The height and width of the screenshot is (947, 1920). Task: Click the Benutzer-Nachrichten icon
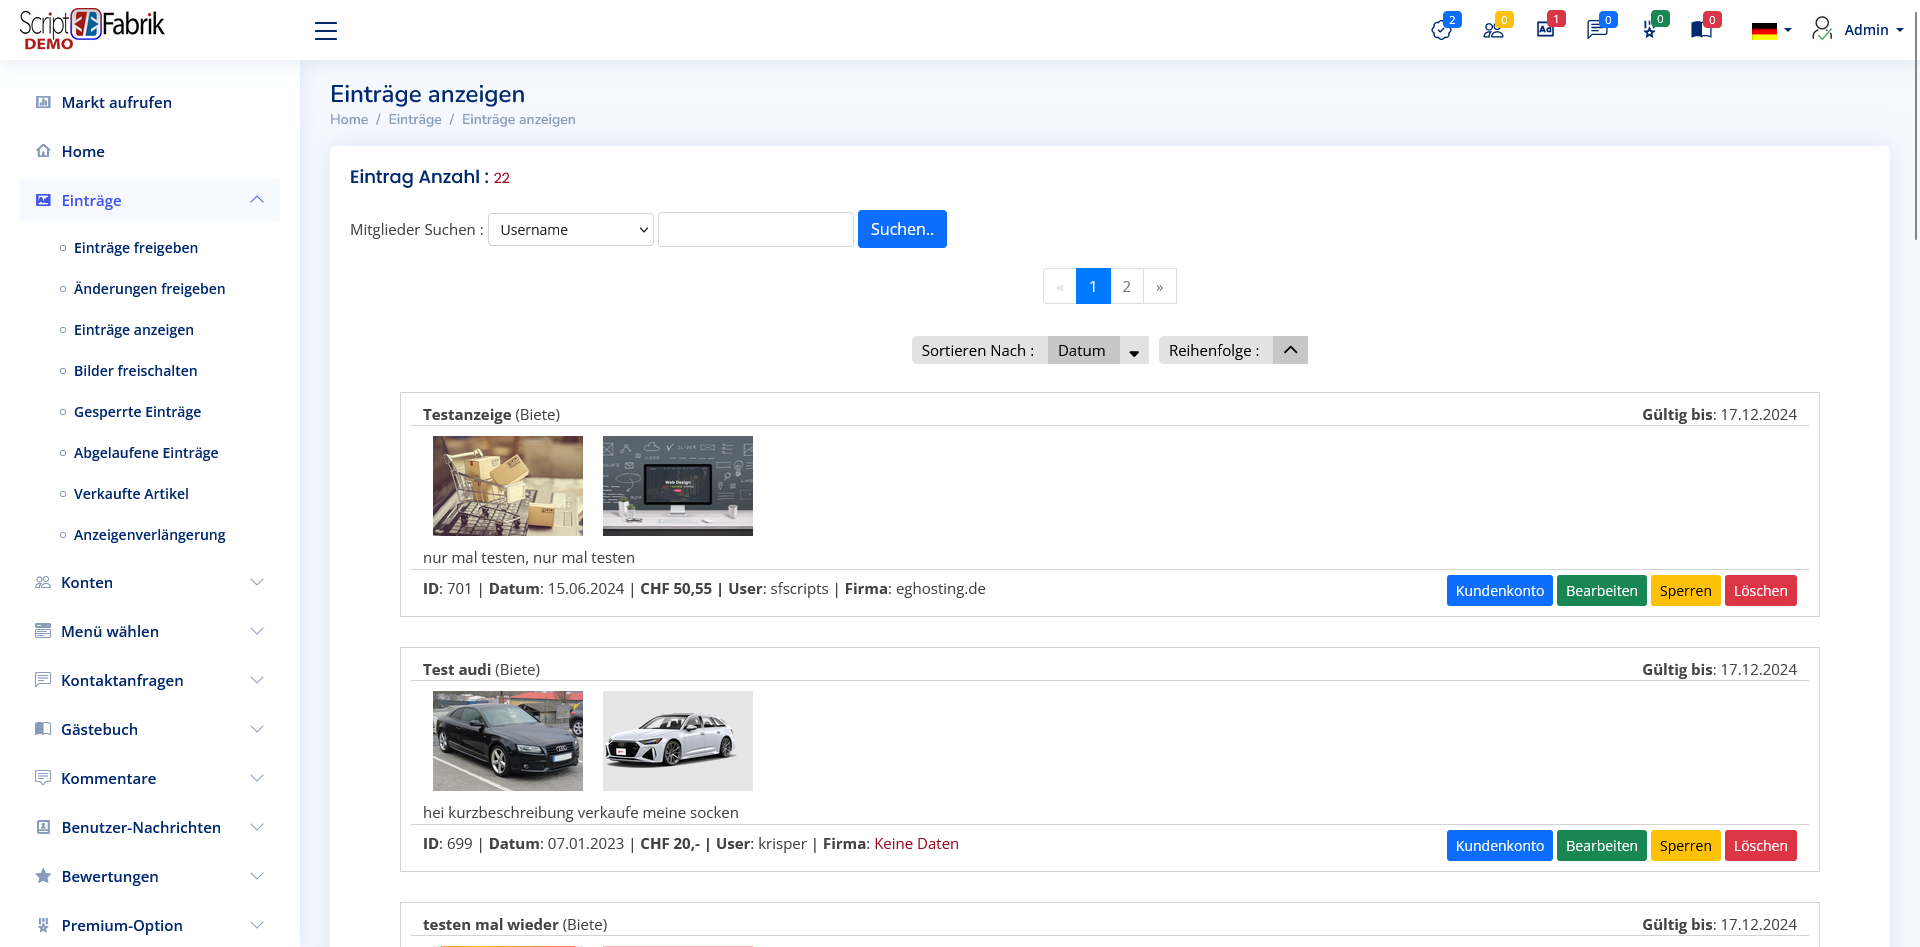tap(43, 827)
